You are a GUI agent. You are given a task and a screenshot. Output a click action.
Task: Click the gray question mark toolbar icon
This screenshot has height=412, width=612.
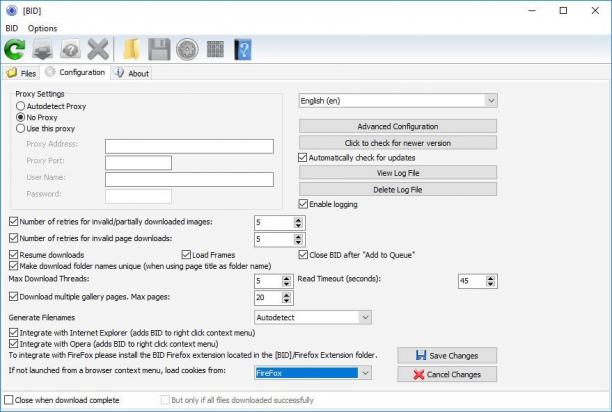70,50
